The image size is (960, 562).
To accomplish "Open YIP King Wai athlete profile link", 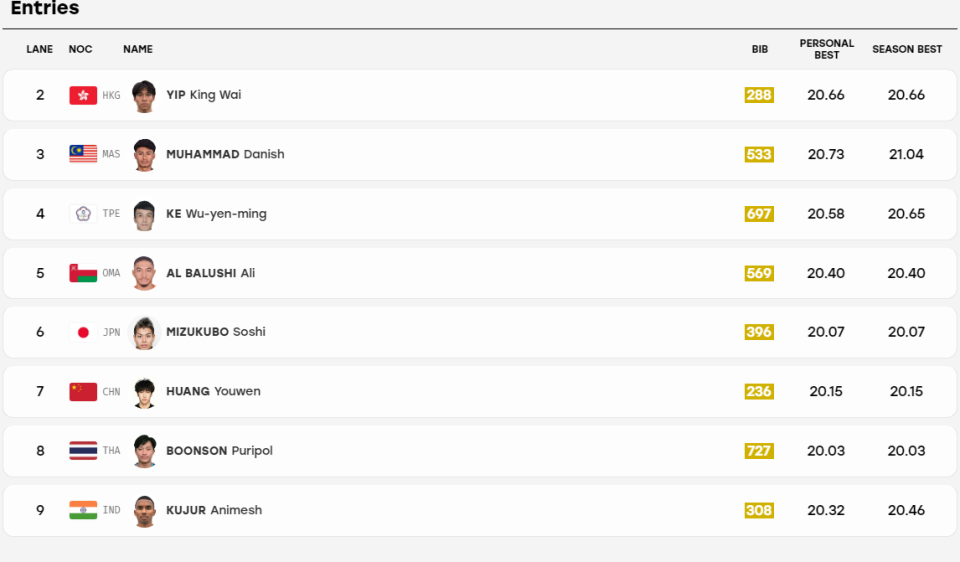I will [204, 95].
